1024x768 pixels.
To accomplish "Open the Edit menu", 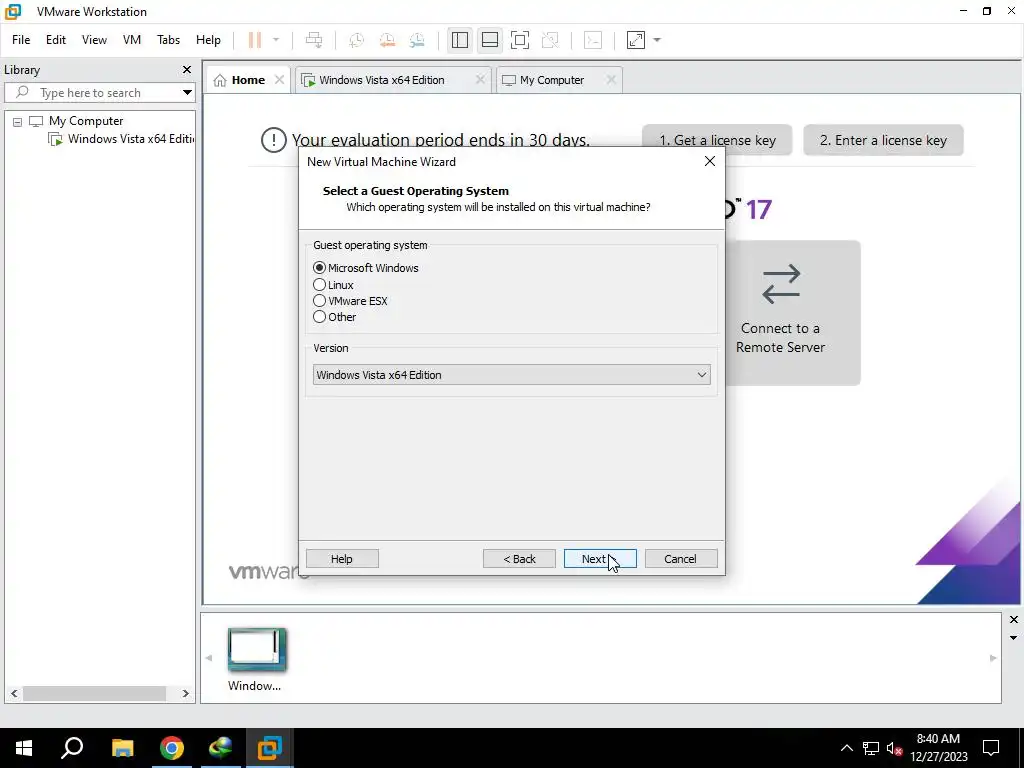I will coord(56,40).
